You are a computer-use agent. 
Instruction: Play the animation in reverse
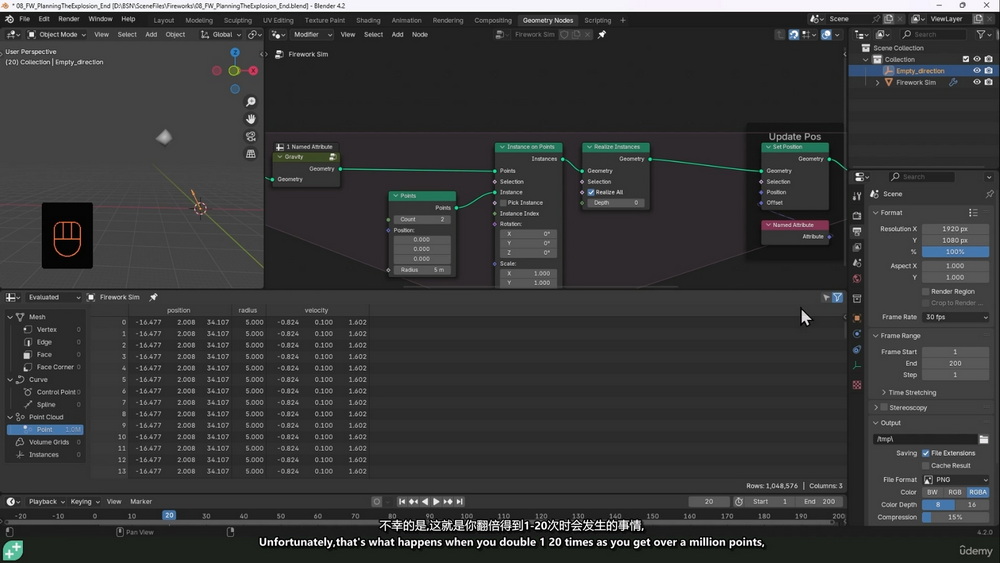pos(425,502)
